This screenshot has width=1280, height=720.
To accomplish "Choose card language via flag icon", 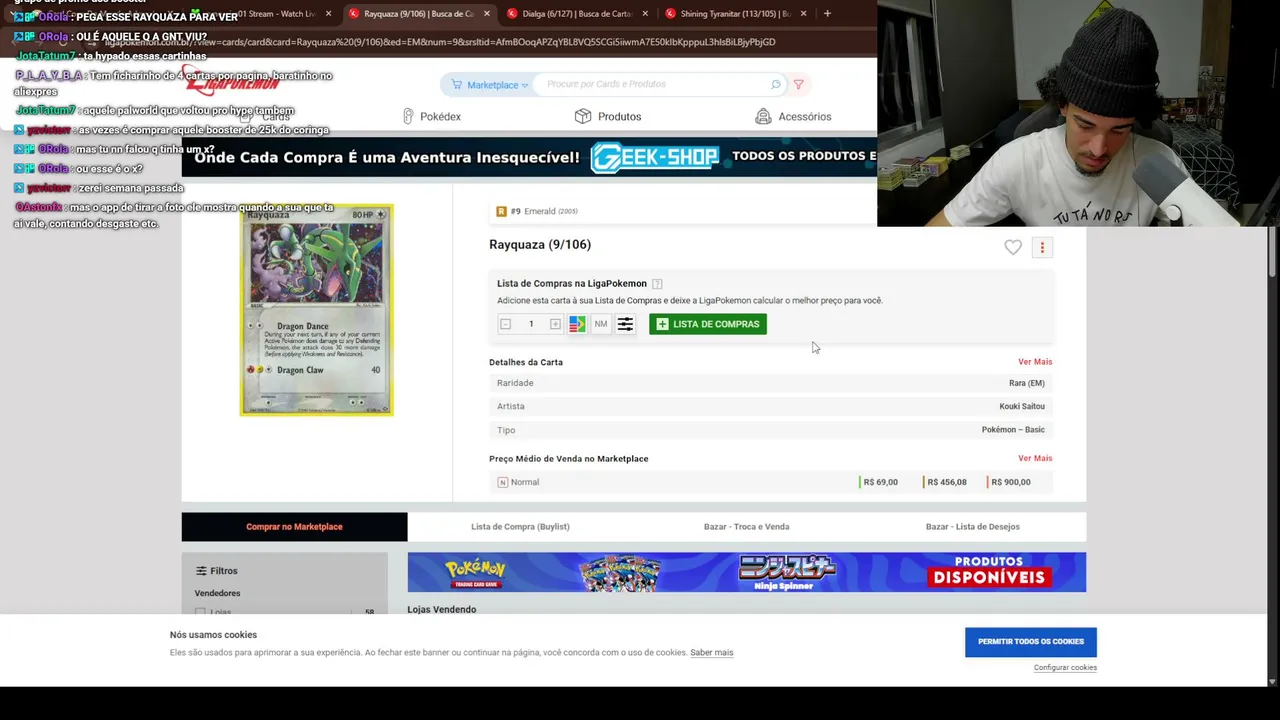I will click(577, 324).
